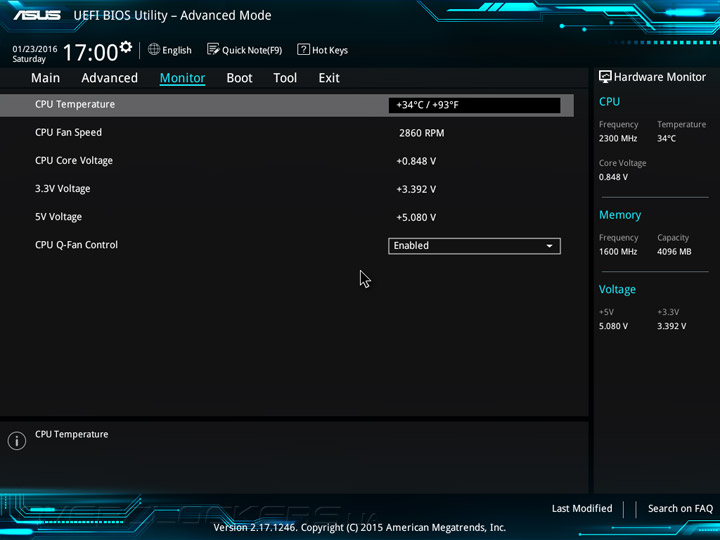Click the Hardware Monitor screen icon
Screen dimensions: 720x540
pos(605,77)
